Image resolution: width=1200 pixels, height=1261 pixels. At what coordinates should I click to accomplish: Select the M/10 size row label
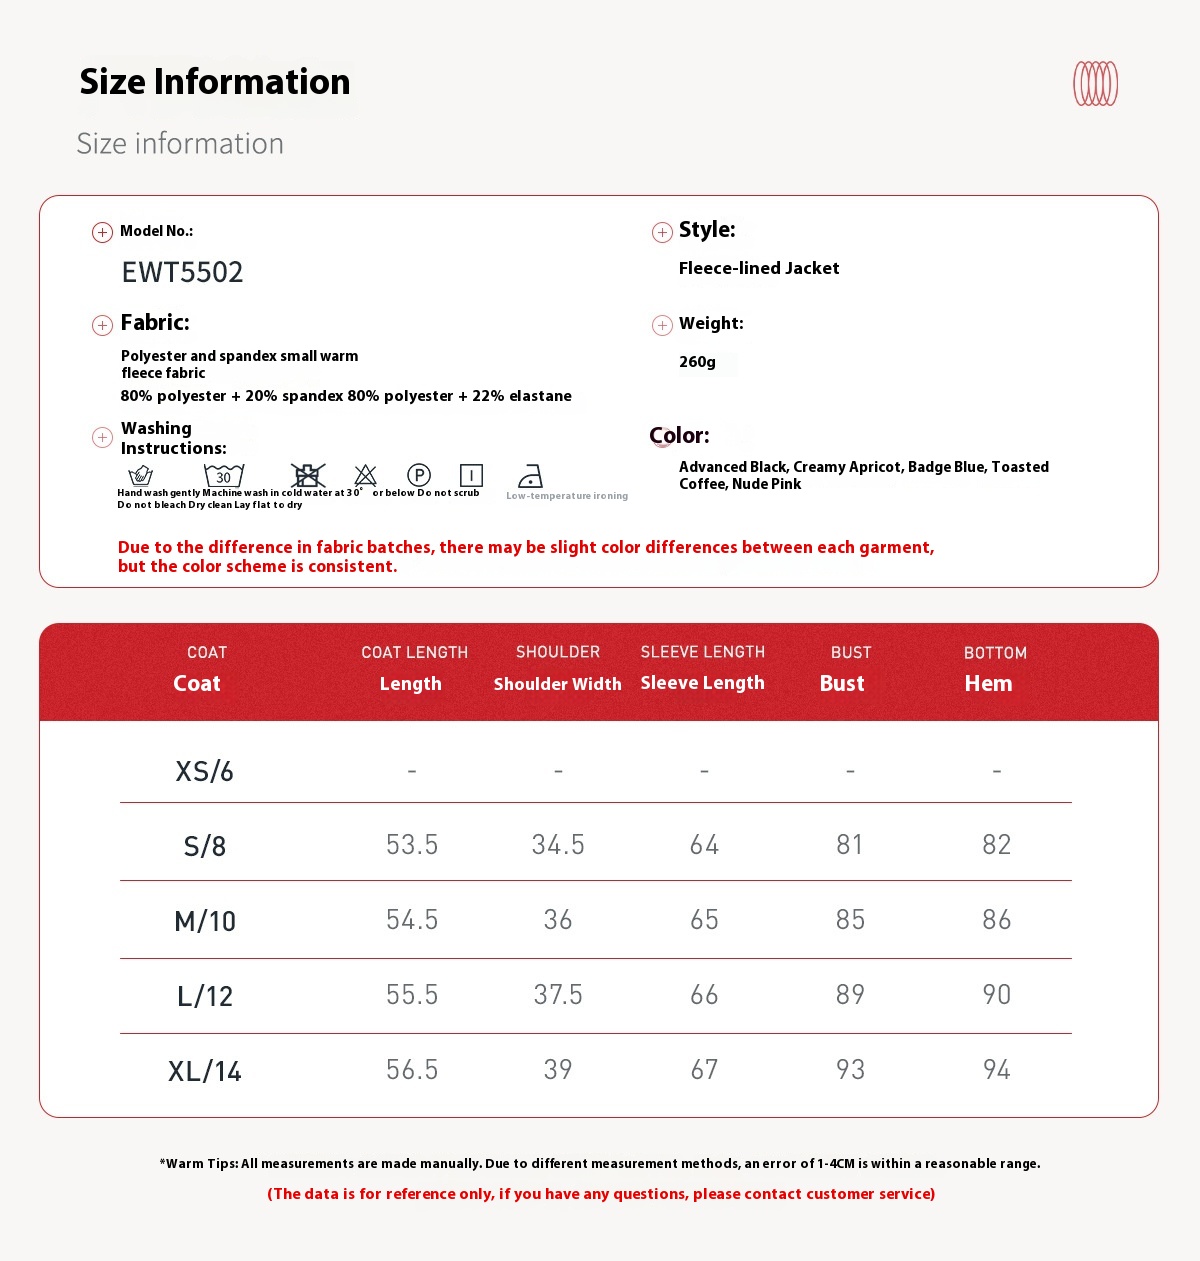point(205,921)
